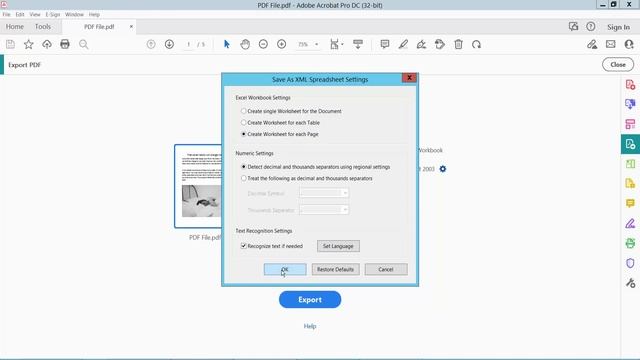Open the Thousands Separator dropdown
This screenshot has width=640, height=360.
click(x=324, y=210)
